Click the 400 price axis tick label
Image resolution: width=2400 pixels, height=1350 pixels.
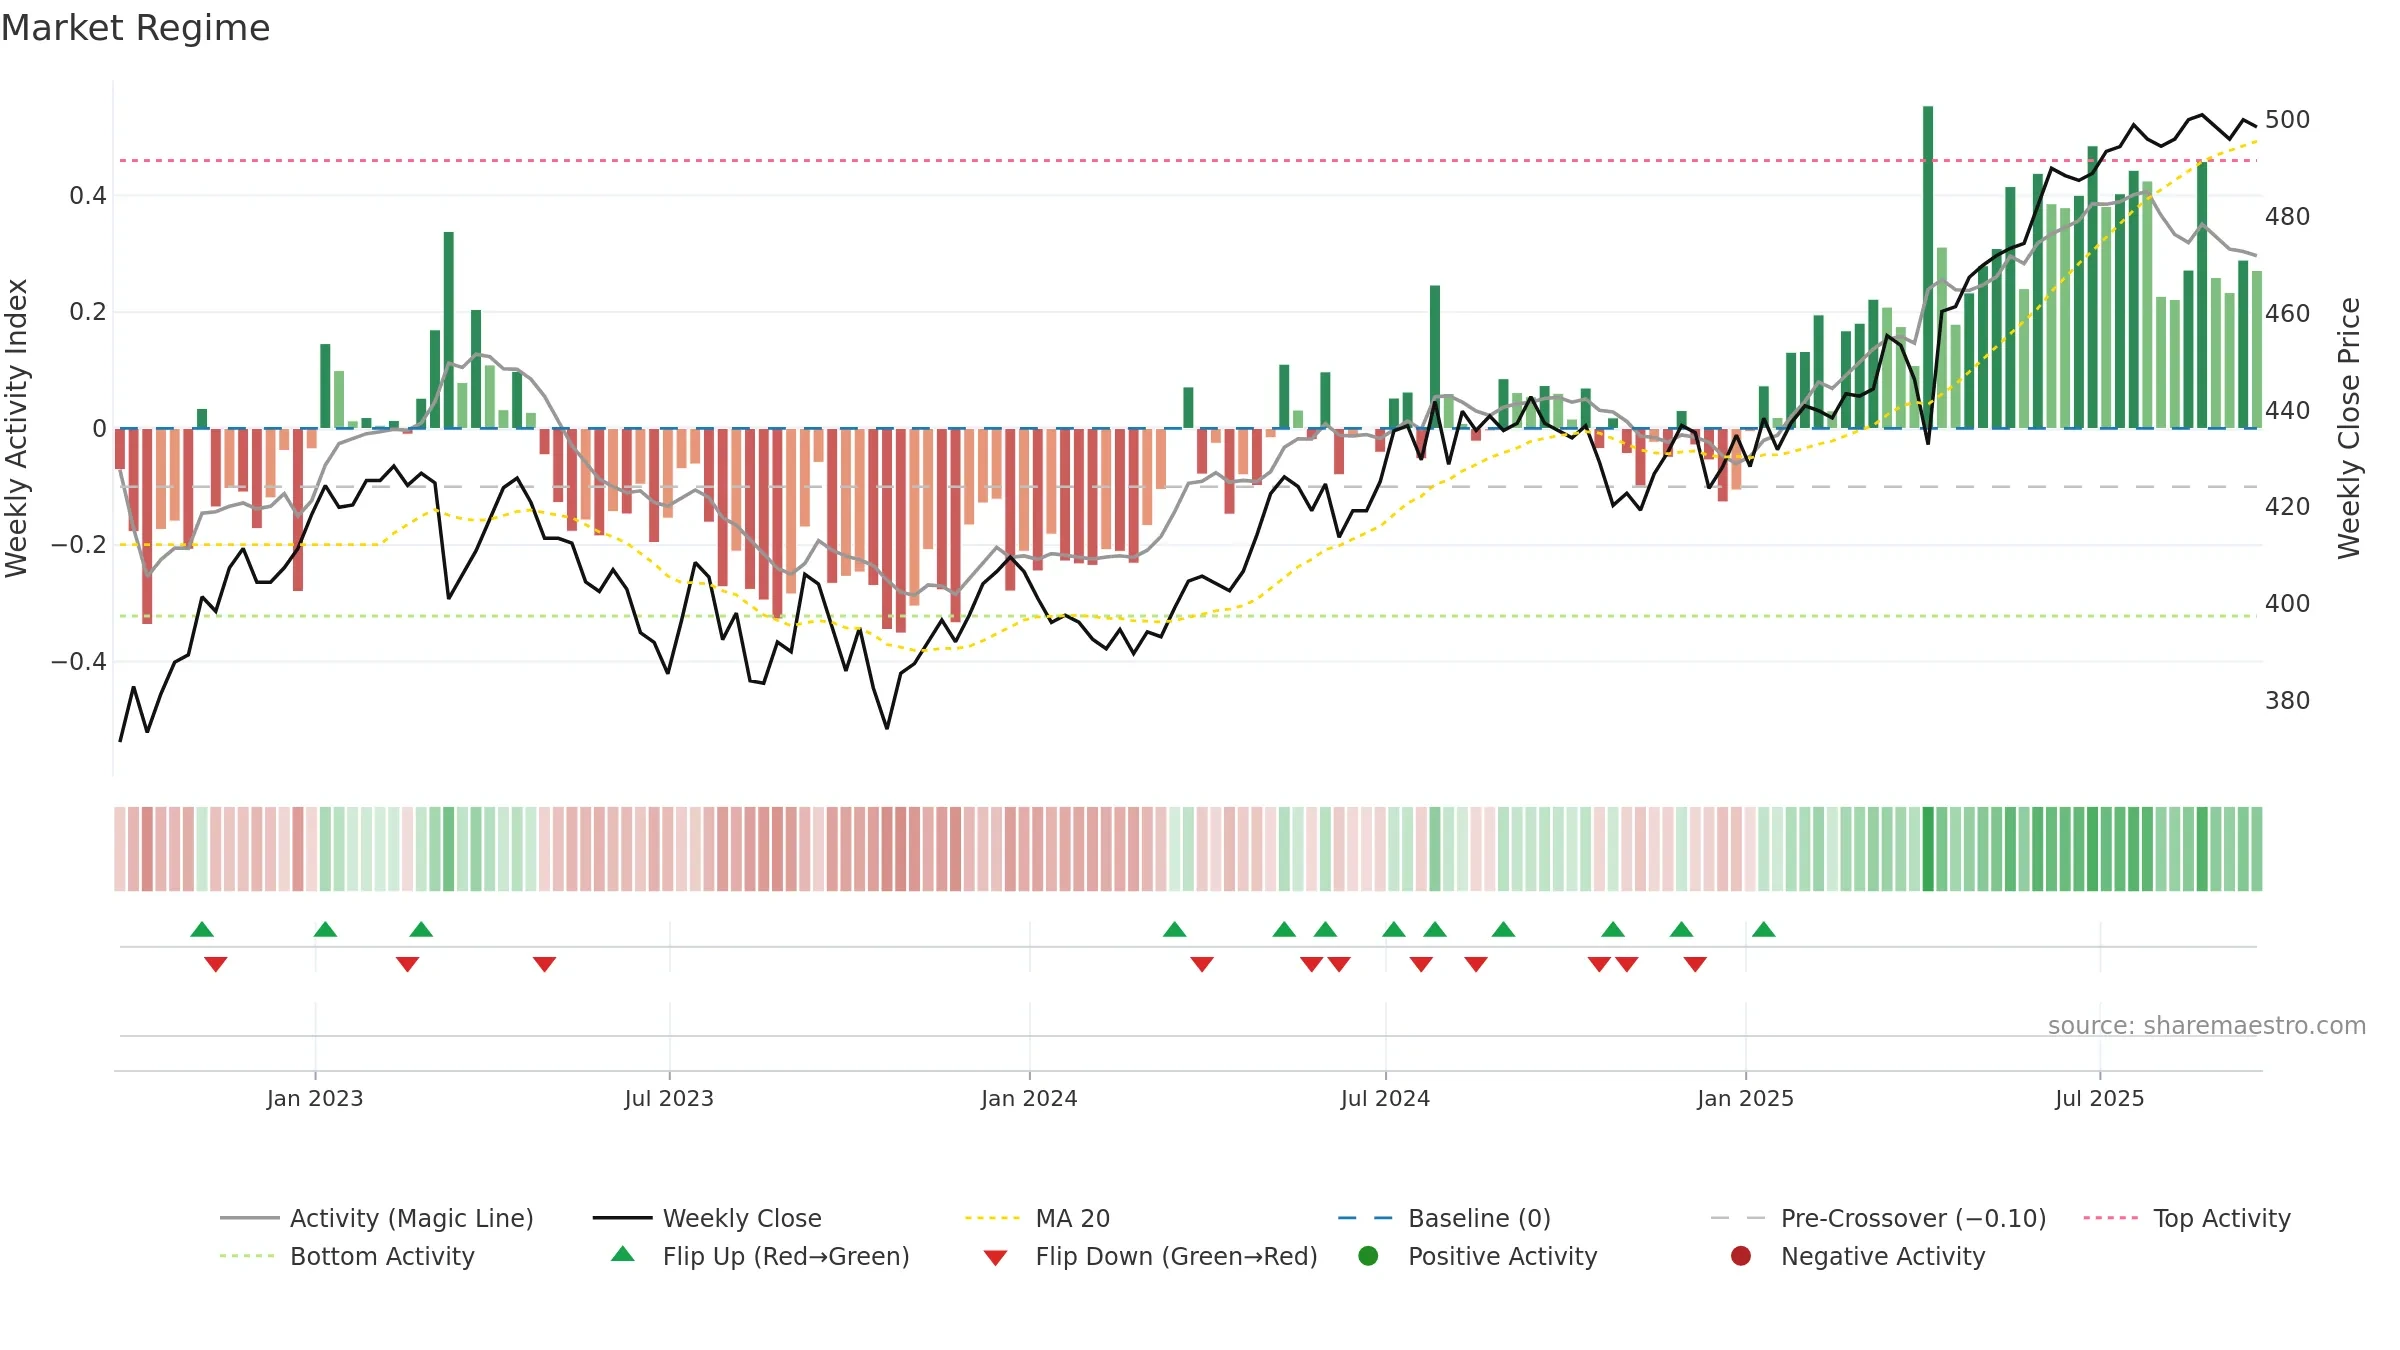pos(2288,604)
